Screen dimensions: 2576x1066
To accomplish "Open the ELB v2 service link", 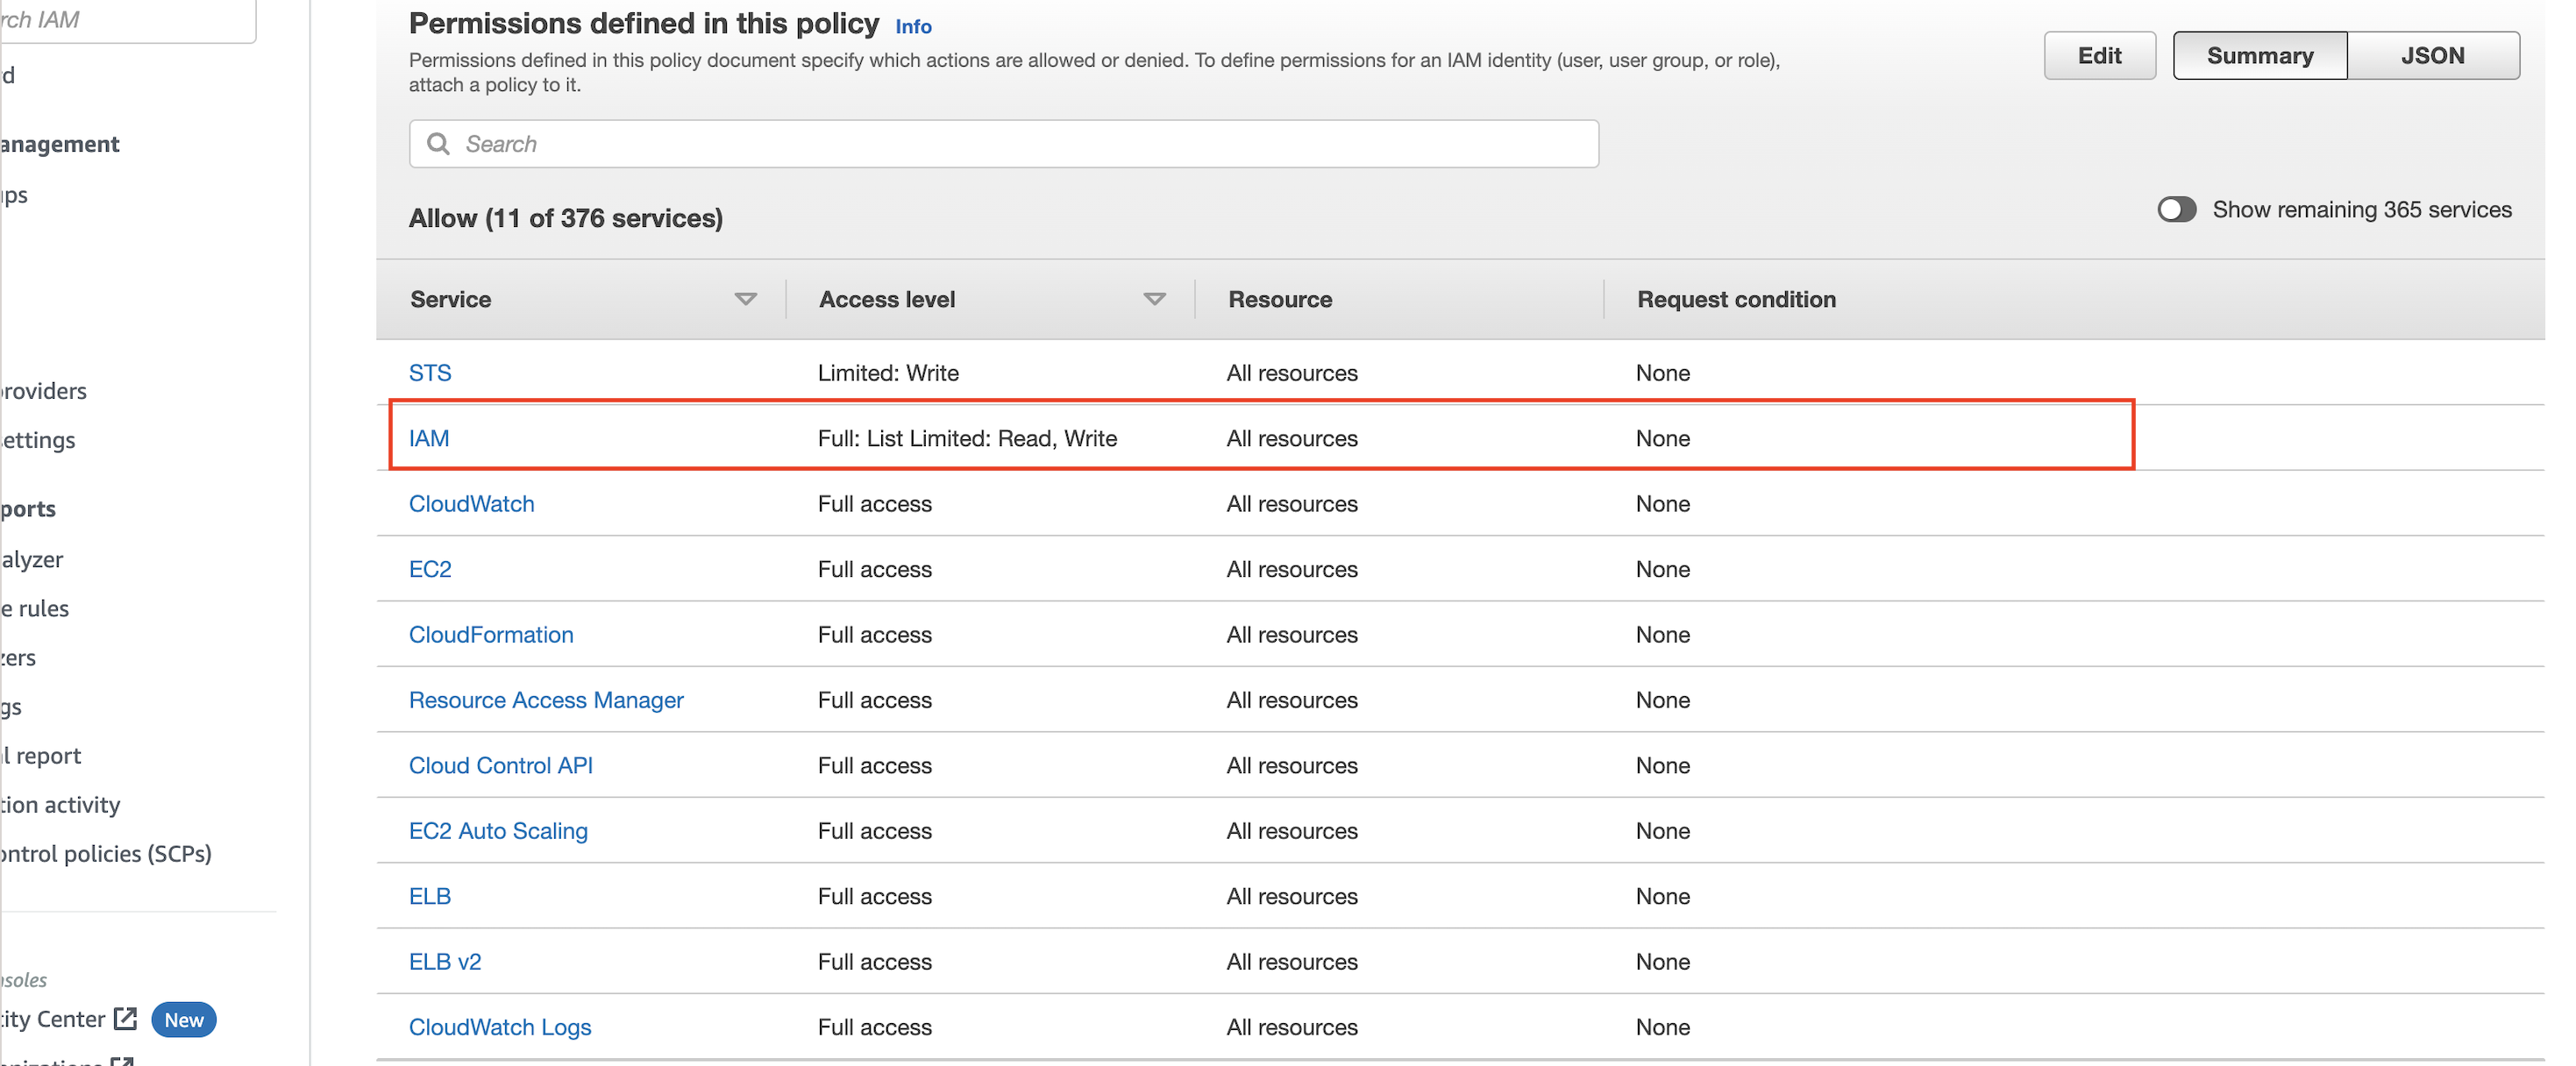I will tap(445, 962).
